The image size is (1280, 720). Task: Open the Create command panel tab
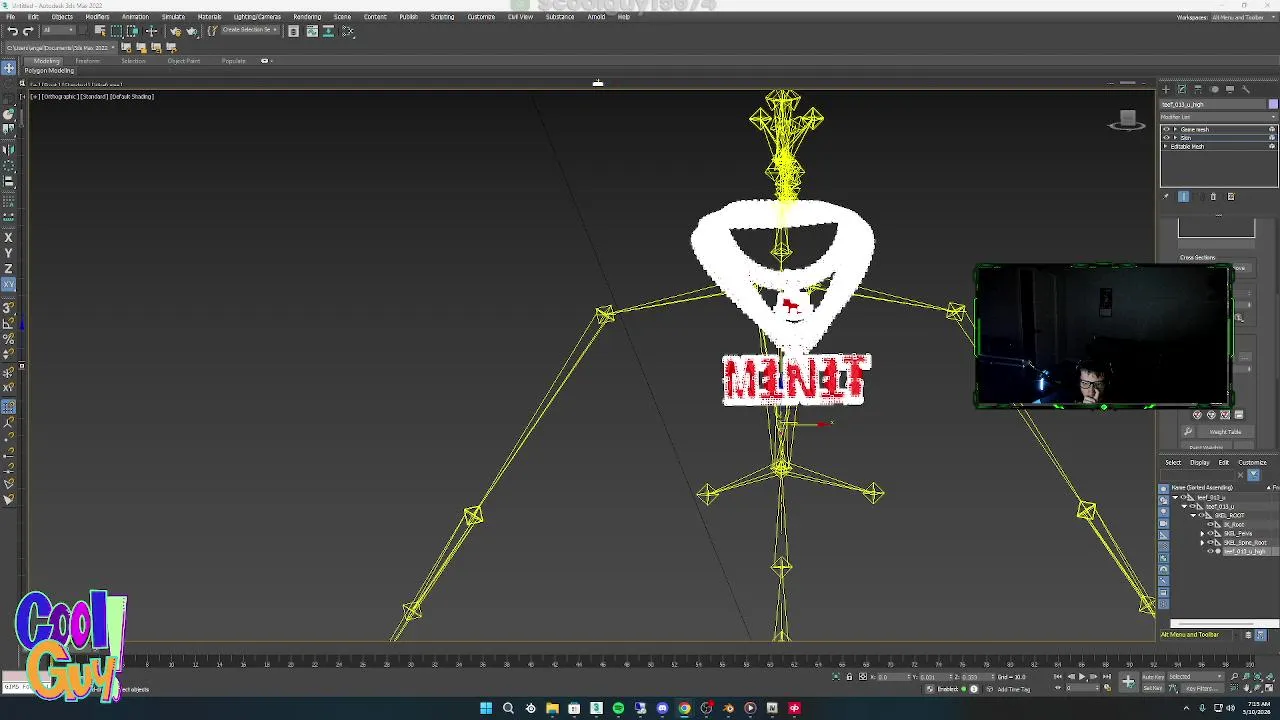[x=1166, y=89]
